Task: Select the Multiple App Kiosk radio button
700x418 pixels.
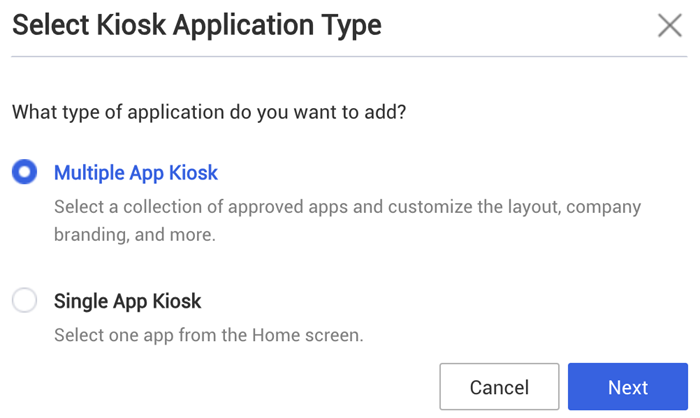Action: (x=24, y=172)
